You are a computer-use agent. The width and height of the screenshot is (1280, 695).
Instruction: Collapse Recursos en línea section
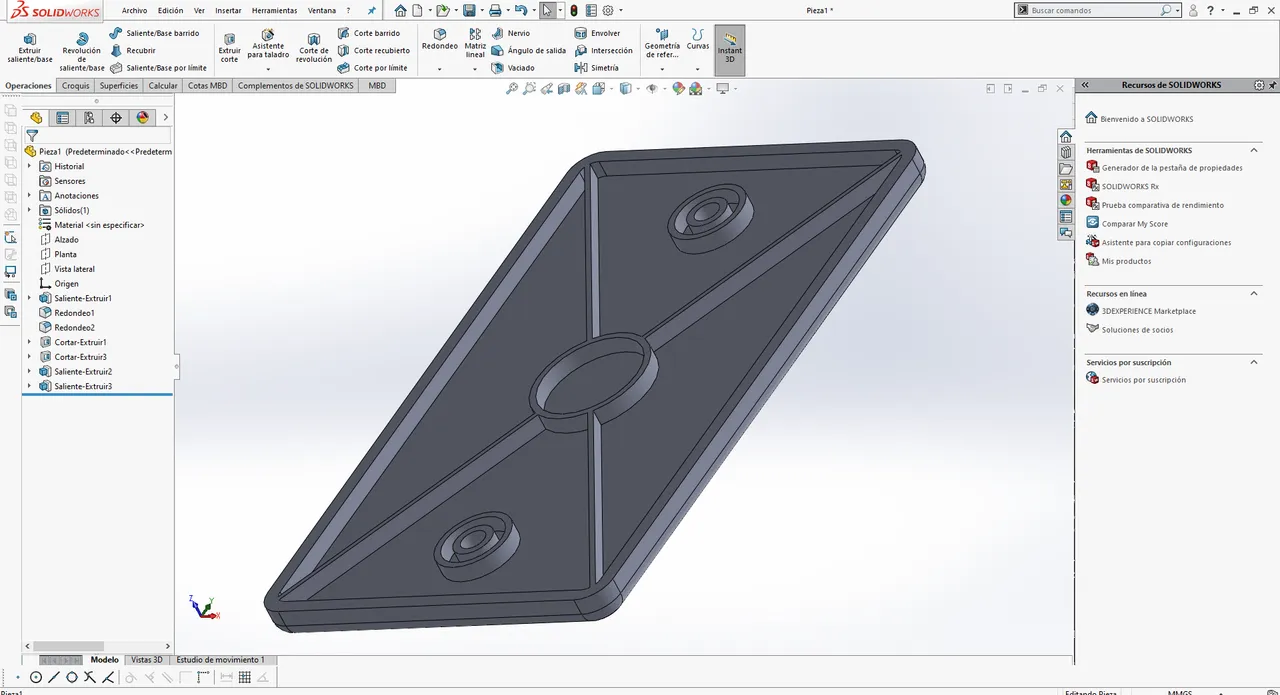[1255, 293]
